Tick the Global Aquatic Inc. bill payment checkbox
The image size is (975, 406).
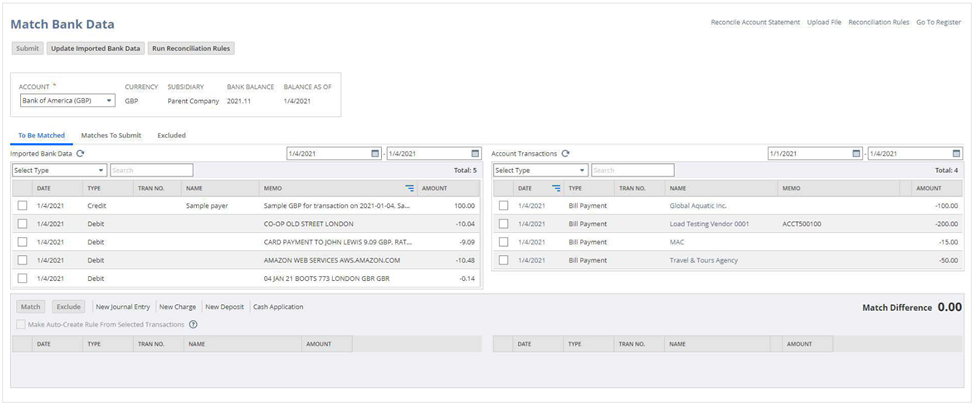click(503, 206)
